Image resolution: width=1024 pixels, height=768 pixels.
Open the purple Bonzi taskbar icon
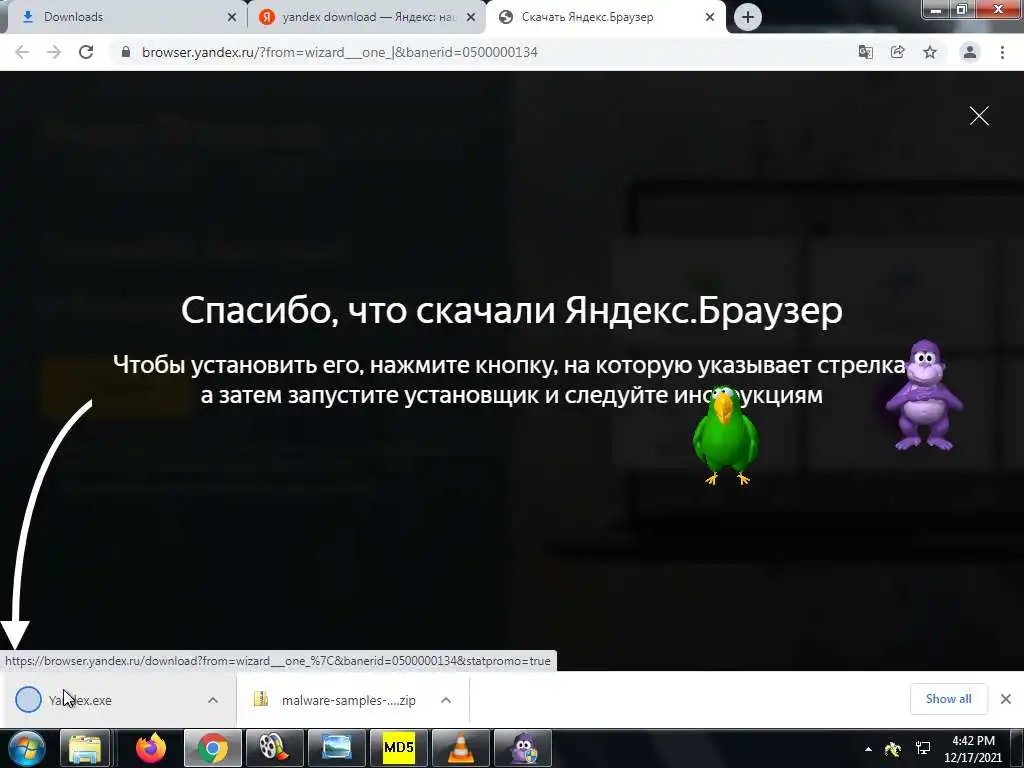click(522, 748)
